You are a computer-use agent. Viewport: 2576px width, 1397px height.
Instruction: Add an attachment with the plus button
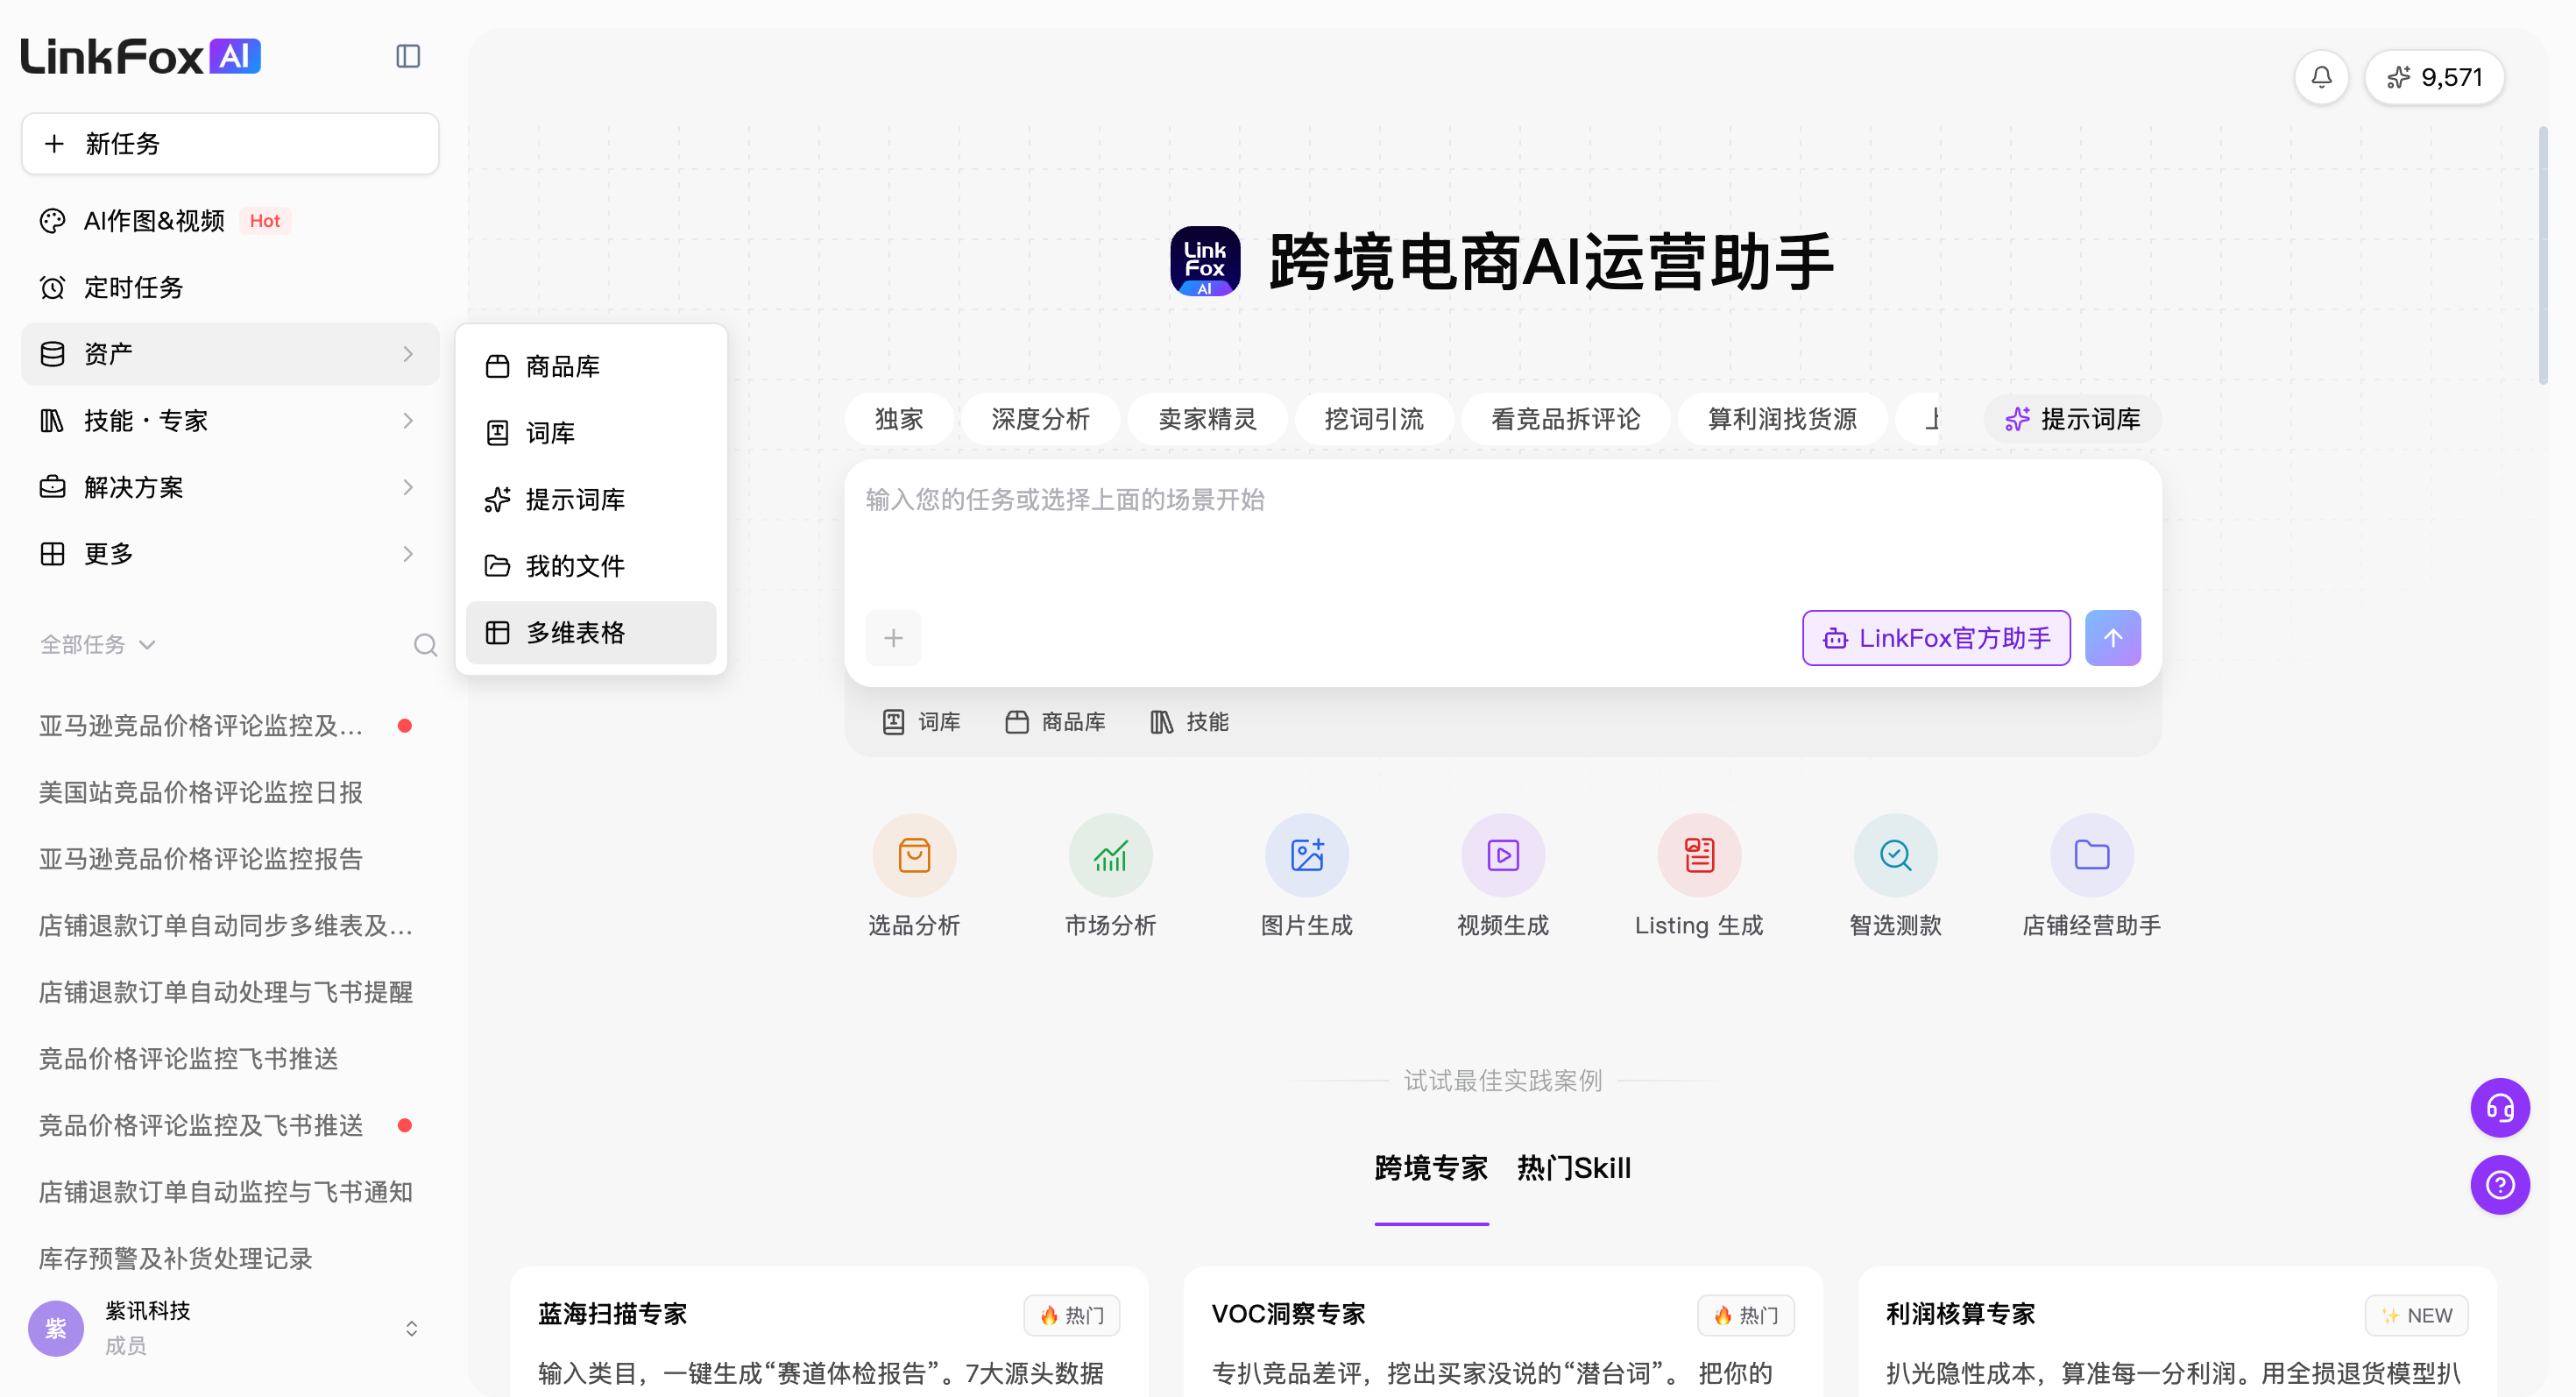point(893,638)
